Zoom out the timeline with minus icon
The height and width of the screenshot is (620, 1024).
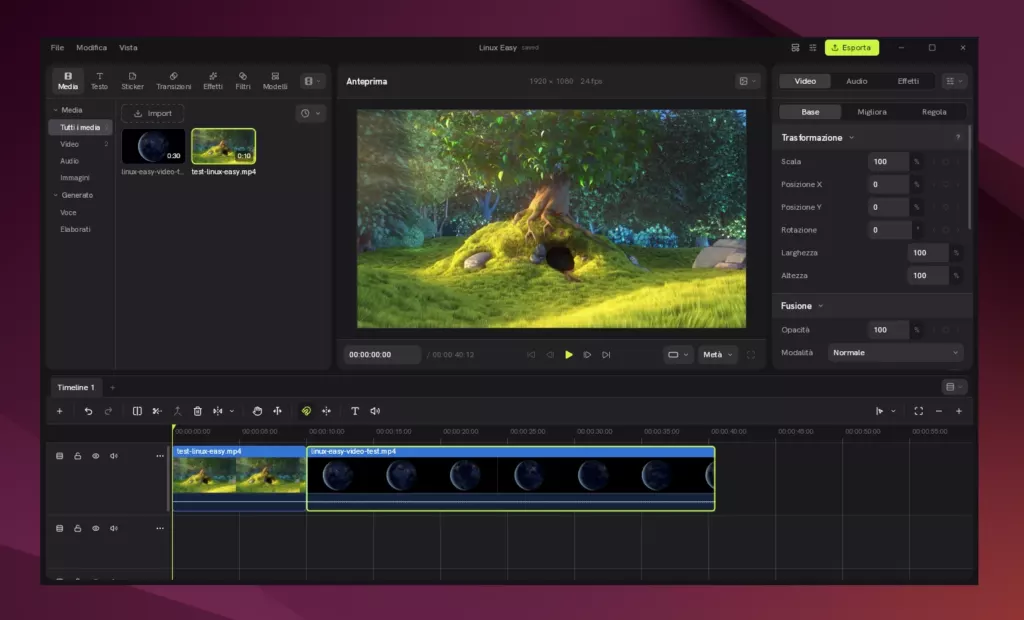pyautogui.click(x=938, y=411)
